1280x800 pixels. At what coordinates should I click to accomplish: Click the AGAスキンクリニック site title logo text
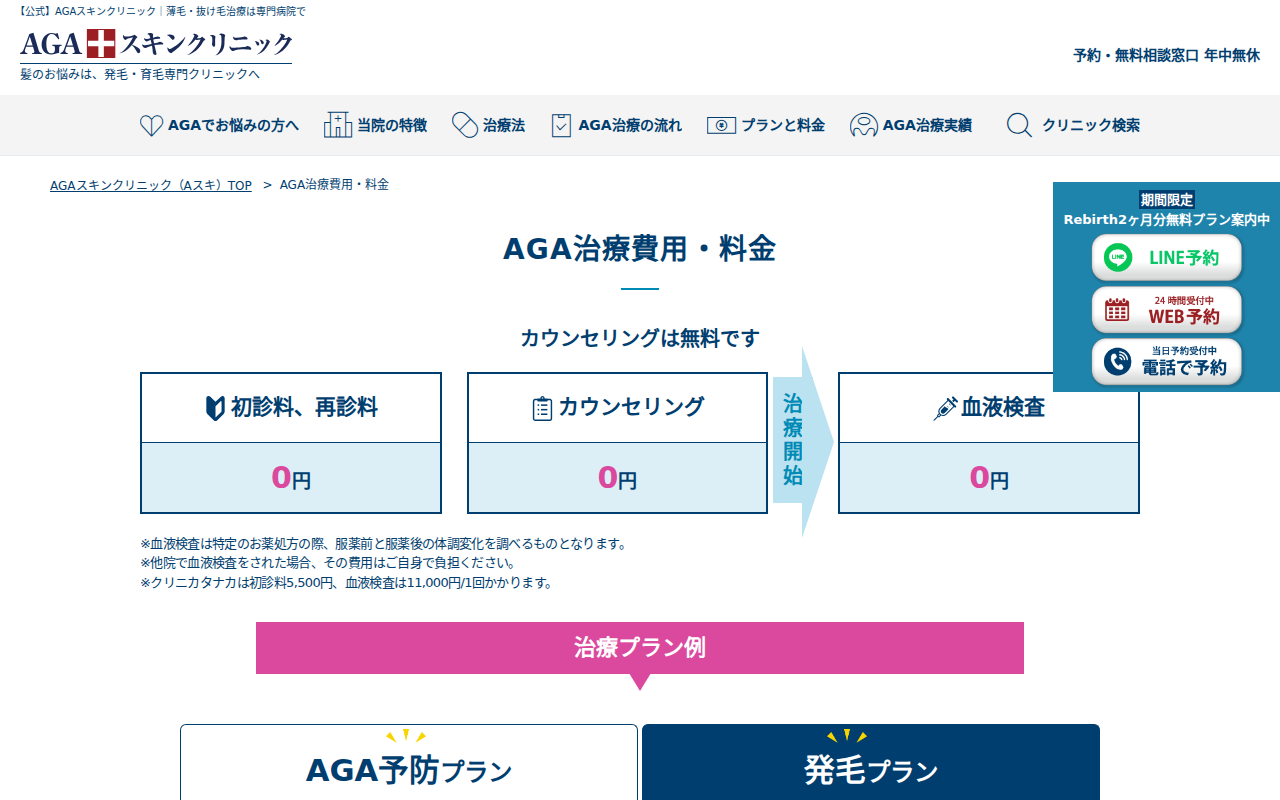[x=157, y=44]
